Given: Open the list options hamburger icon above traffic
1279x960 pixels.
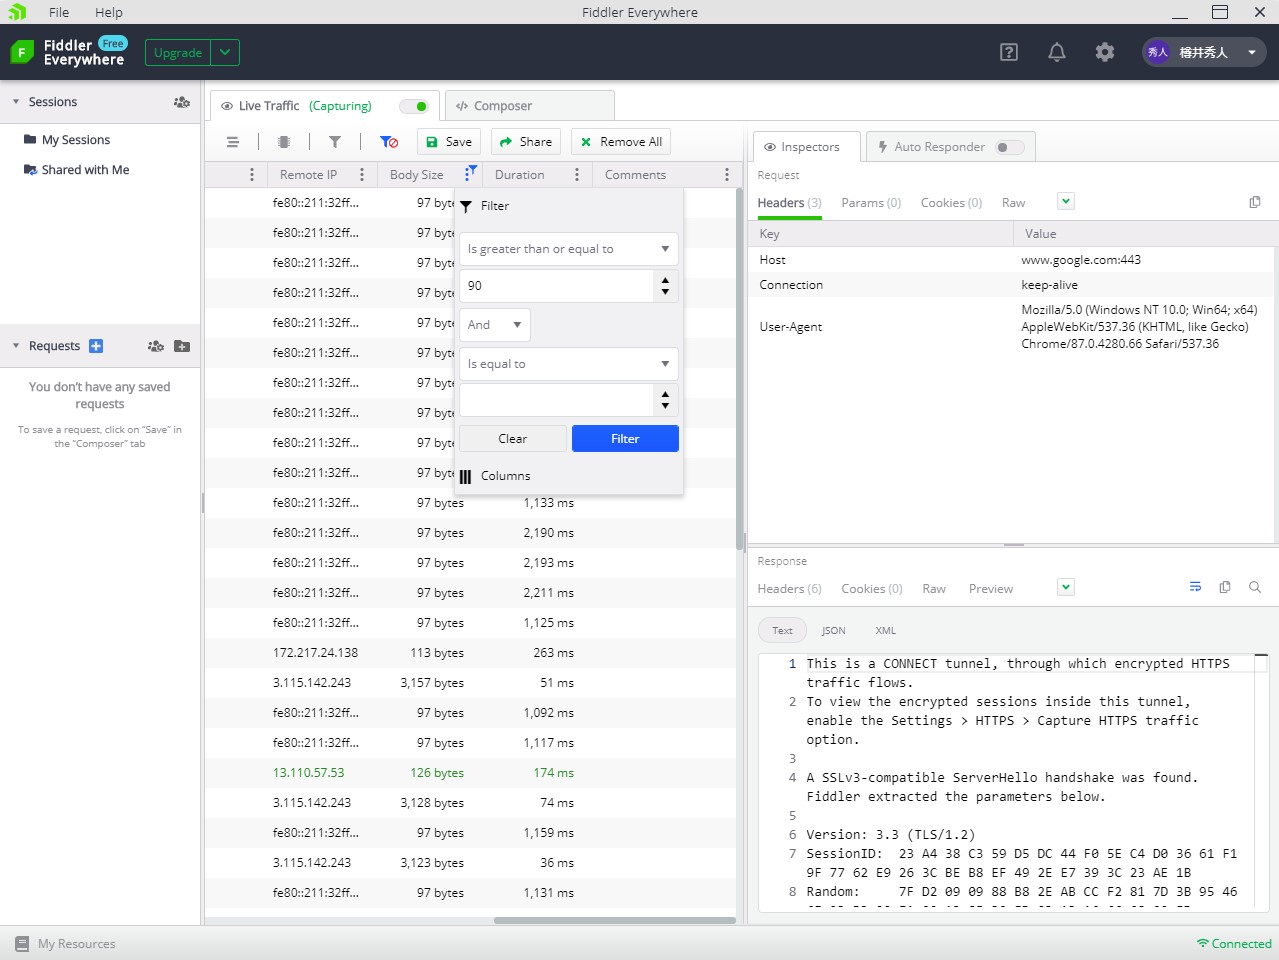Looking at the screenshot, I should click(232, 141).
